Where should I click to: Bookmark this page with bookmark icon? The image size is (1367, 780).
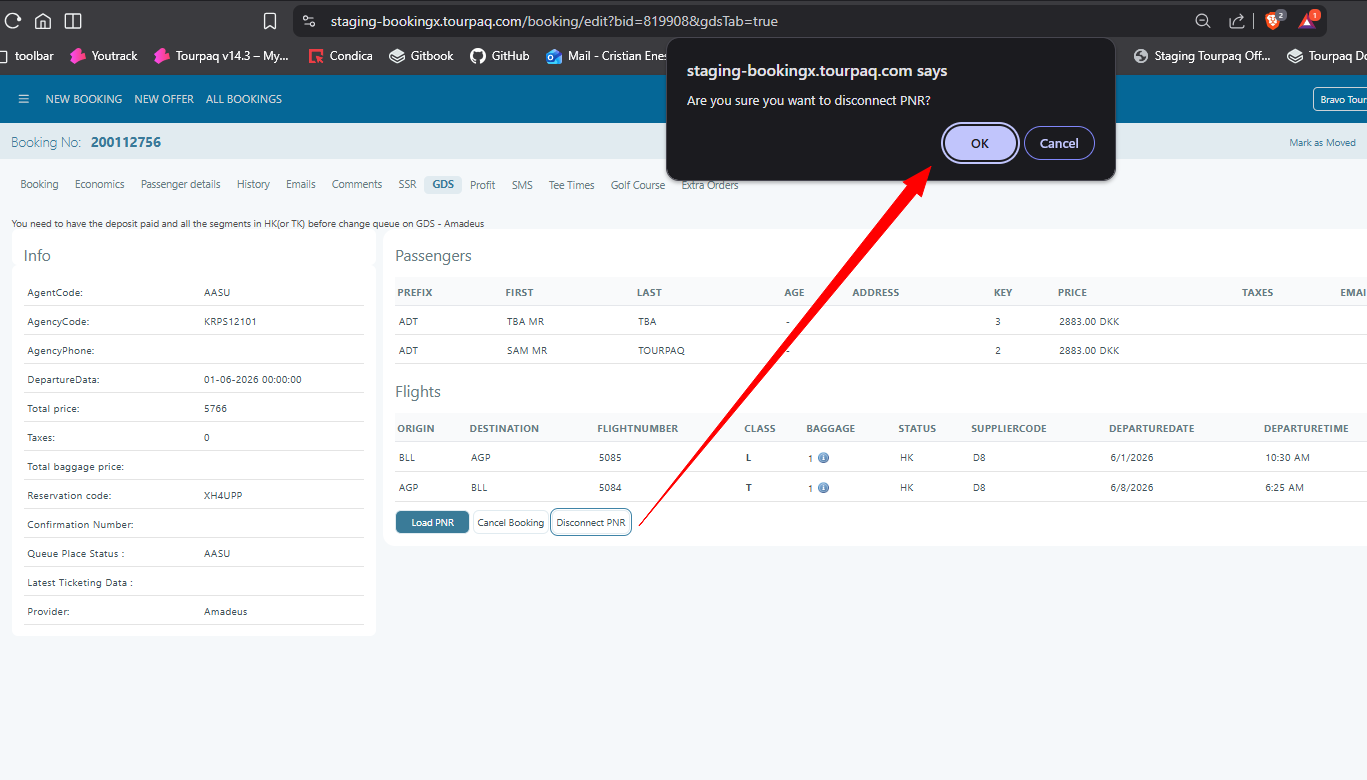(x=269, y=21)
